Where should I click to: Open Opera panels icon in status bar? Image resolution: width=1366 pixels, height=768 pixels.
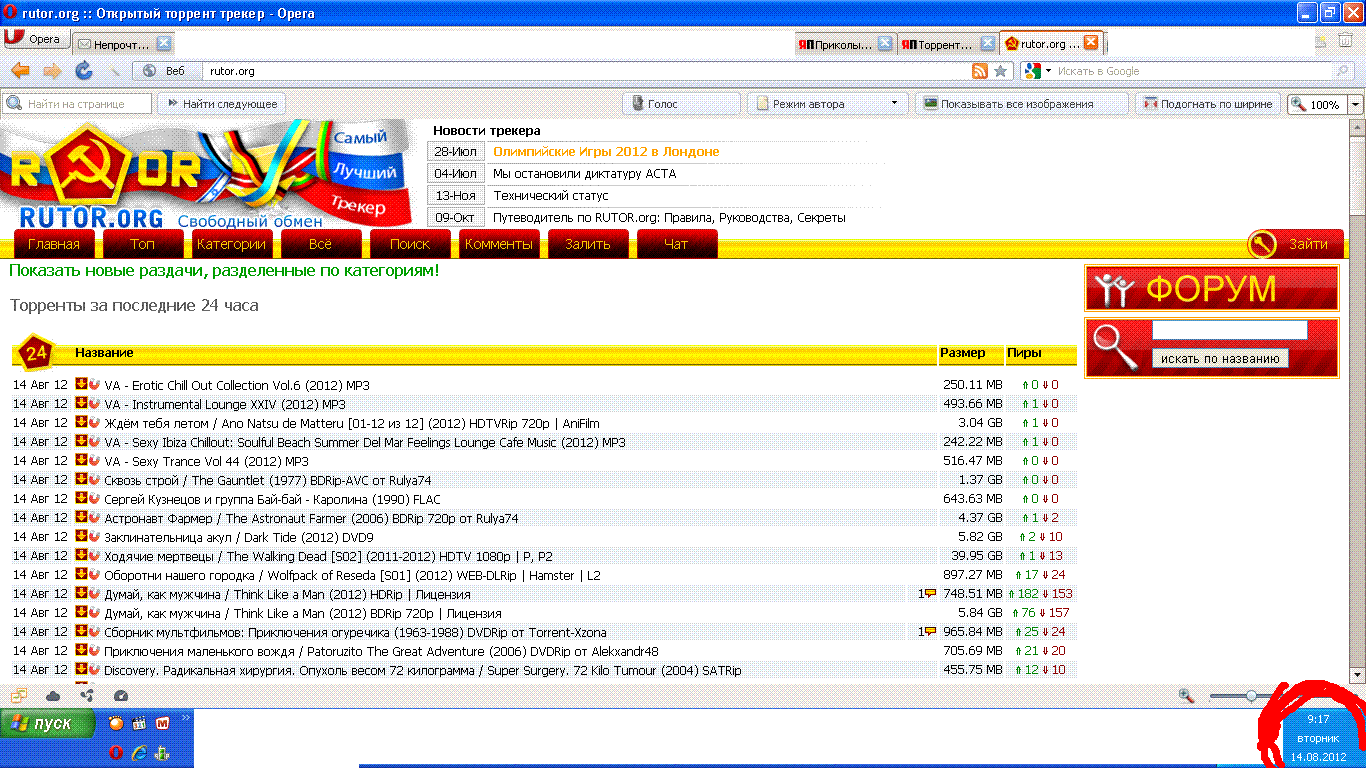19,695
